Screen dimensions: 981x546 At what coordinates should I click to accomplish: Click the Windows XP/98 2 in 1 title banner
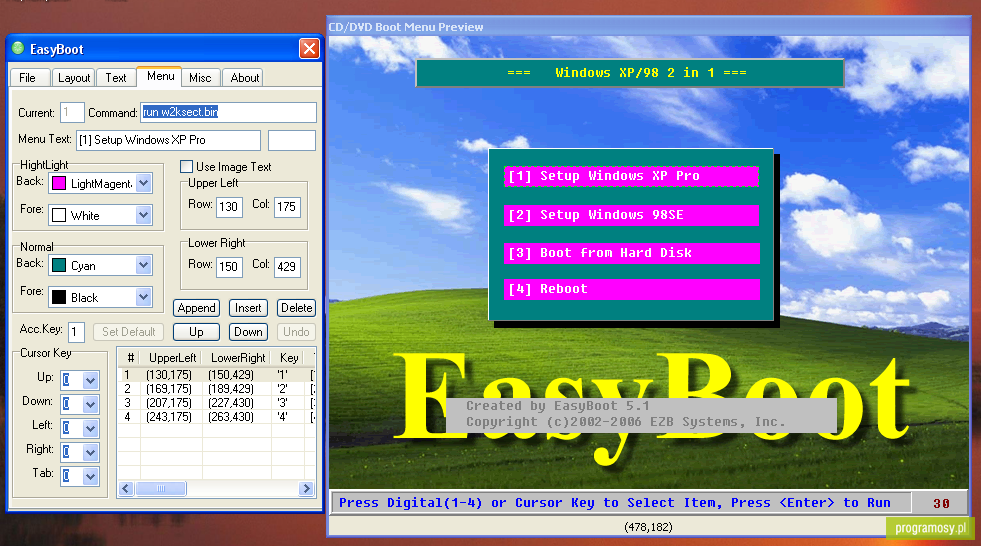pyautogui.click(x=629, y=73)
